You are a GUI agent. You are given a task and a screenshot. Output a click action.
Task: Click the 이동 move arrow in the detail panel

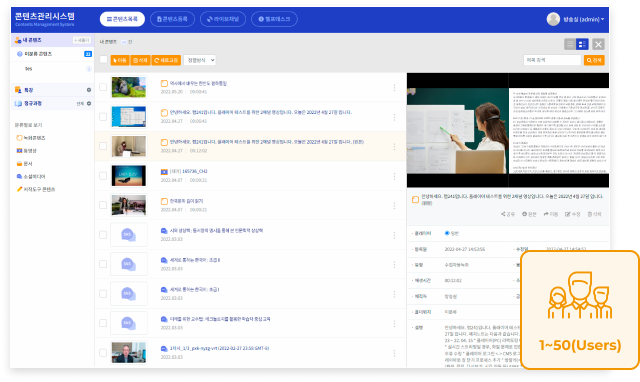551,214
